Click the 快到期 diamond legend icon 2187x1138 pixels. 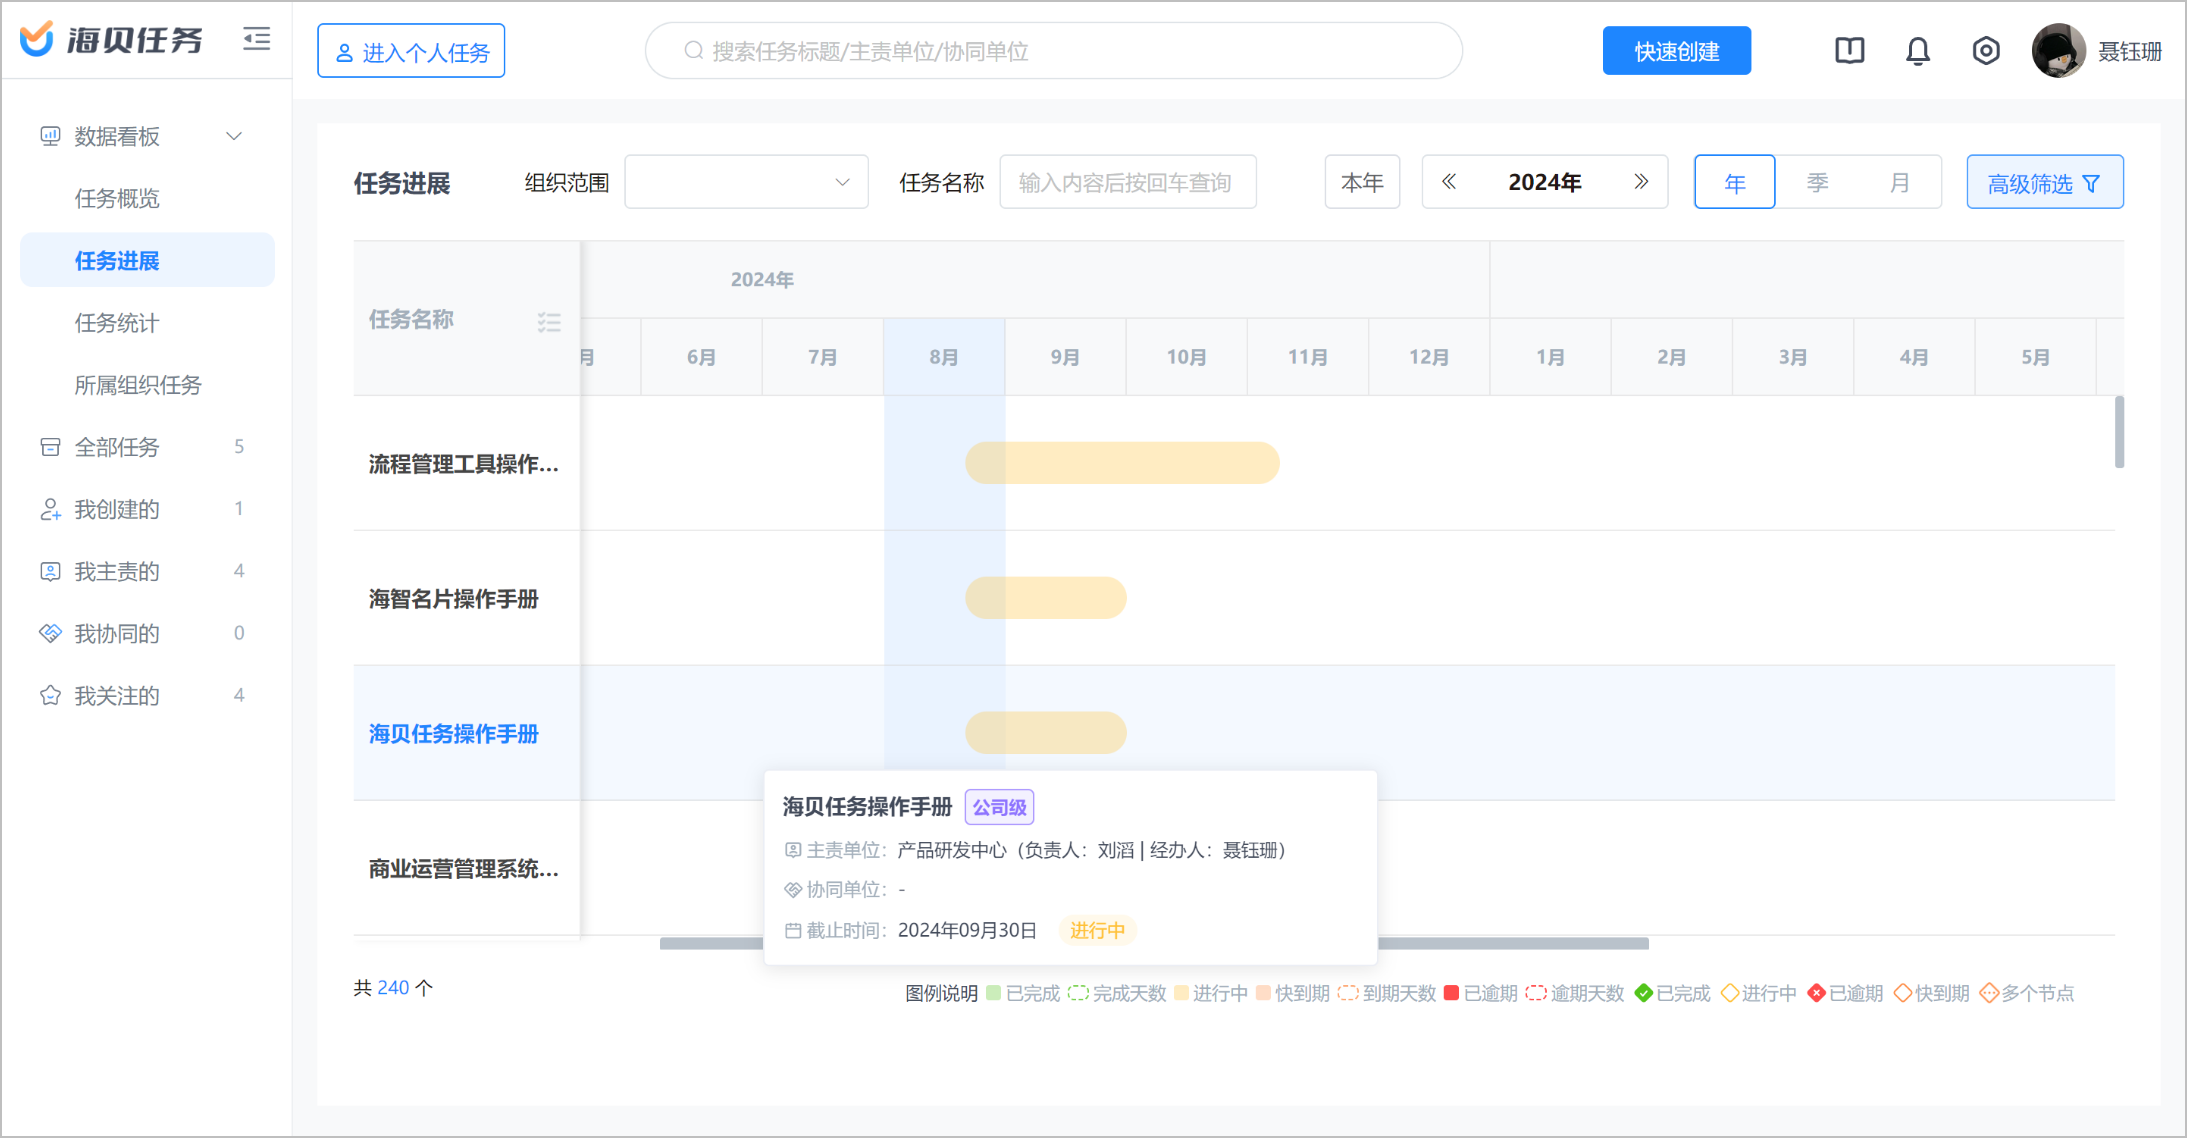pos(1903,993)
